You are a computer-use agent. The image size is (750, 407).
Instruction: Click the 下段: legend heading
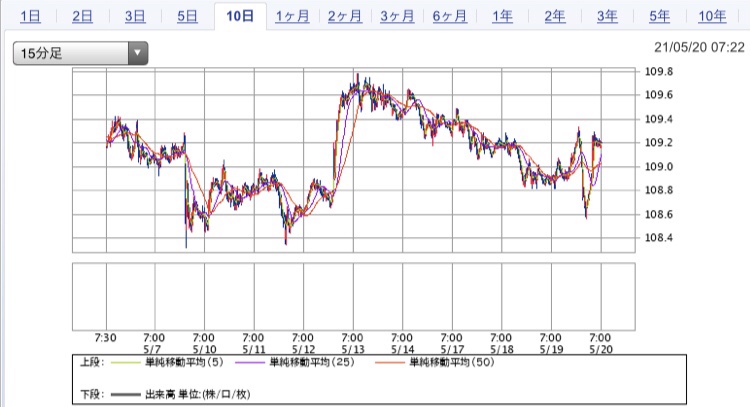click(92, 395)
